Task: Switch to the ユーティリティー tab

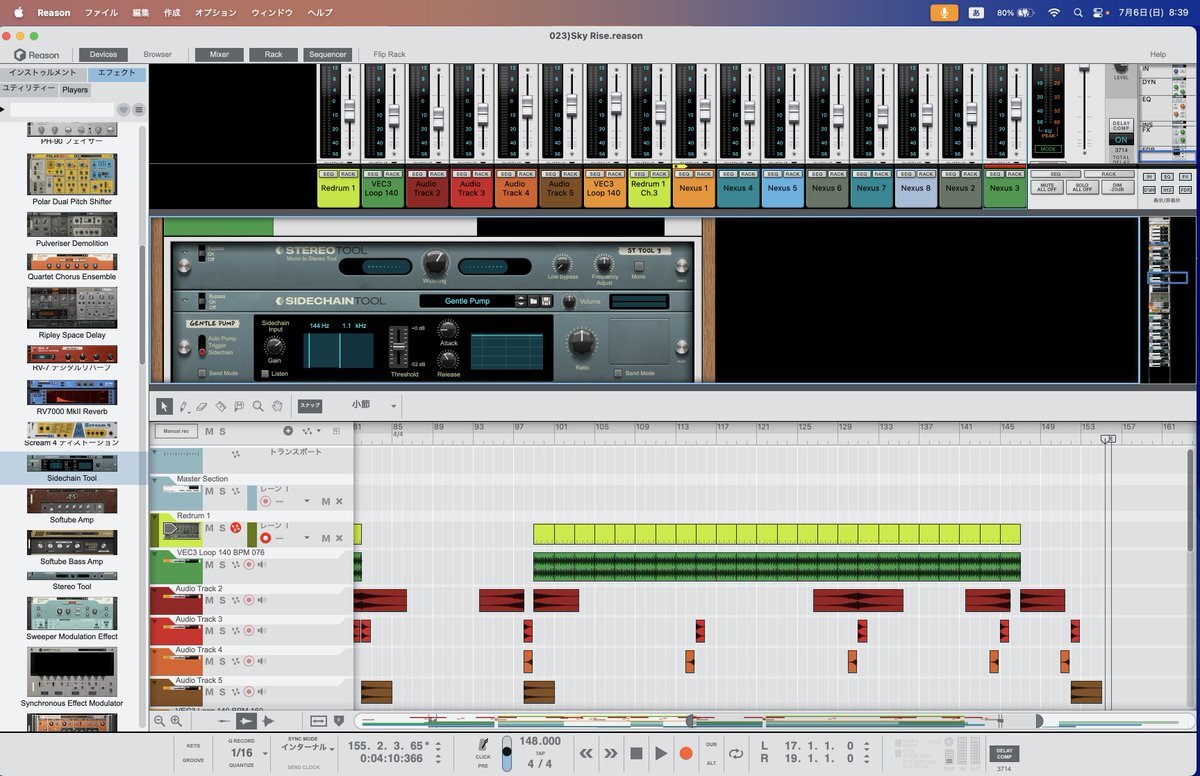Action: pyautogui.click(x=29, y=89)
